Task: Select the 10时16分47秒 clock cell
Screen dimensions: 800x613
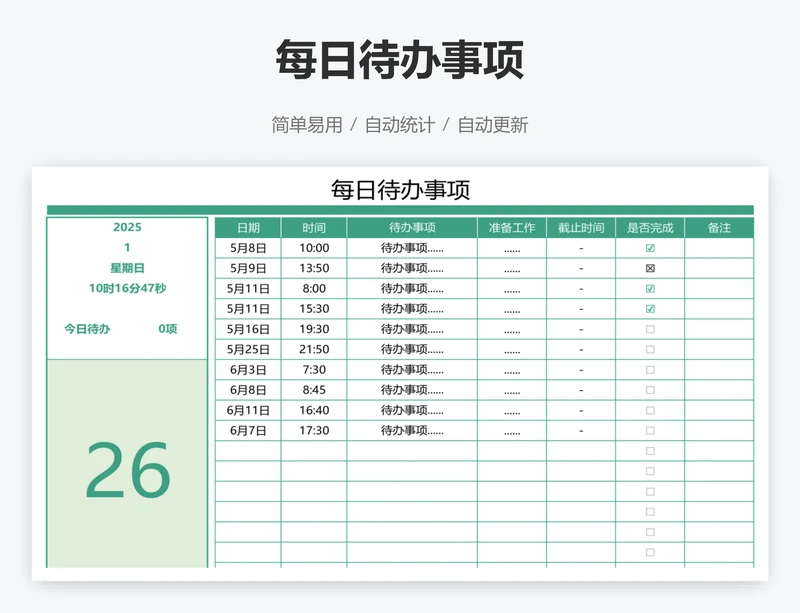Action: (x=127, y=288)
